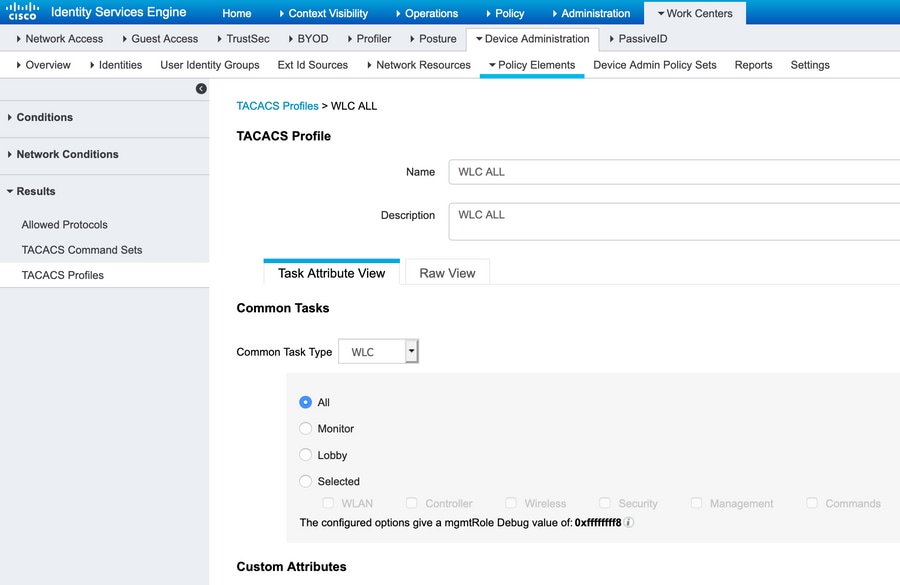Select the Monitor radio button
This screenshot has height=585, width=900.
coord(305,429)
